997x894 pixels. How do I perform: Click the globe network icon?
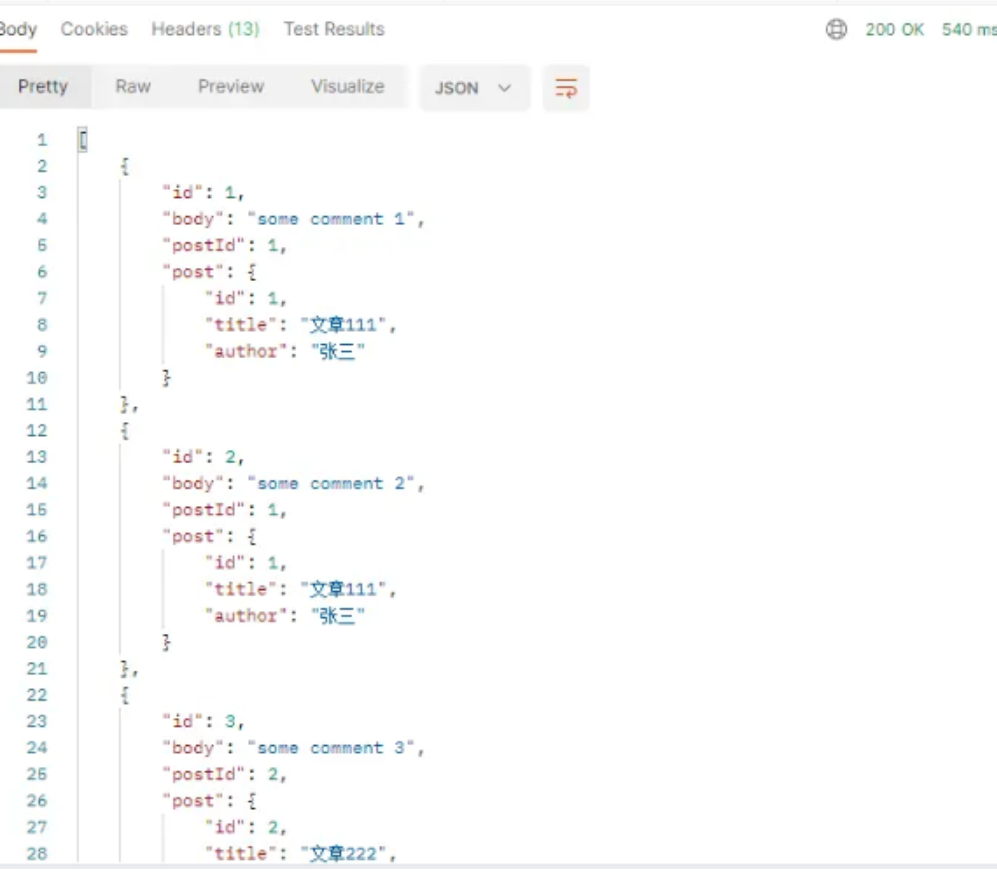pyautogui.click(x=836, y=29)
